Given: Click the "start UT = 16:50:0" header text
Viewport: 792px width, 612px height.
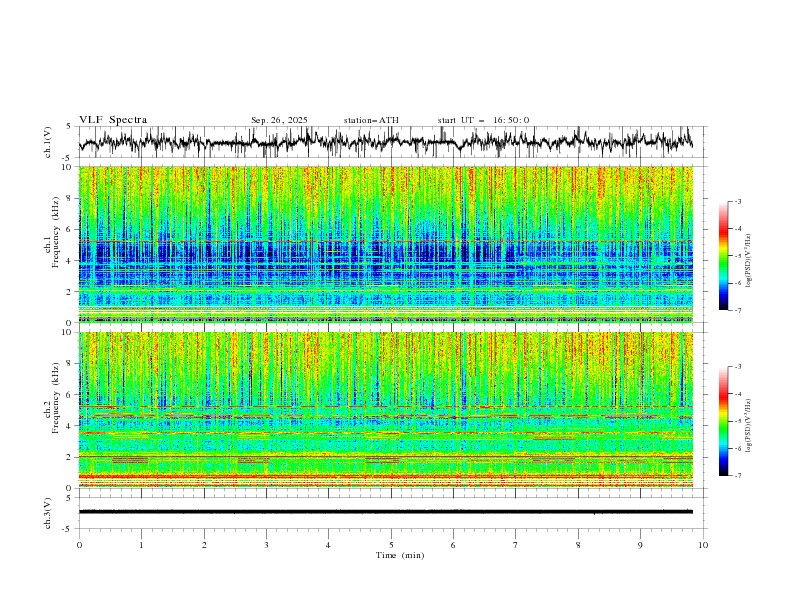Looking at the screenshot, I should point(483,120).
